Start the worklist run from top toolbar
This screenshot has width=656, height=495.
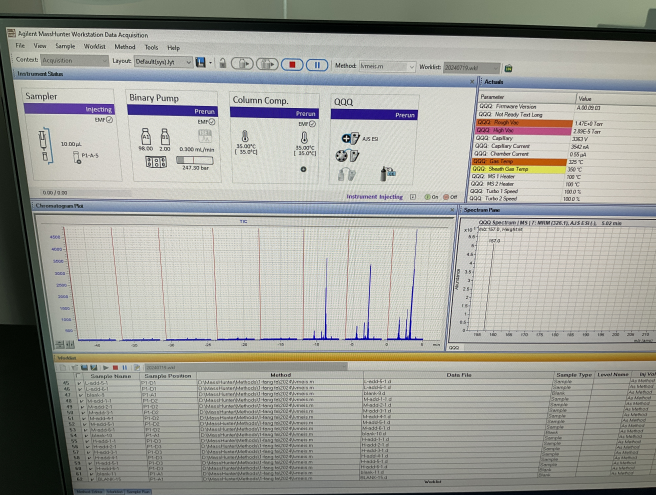point(267,64)
